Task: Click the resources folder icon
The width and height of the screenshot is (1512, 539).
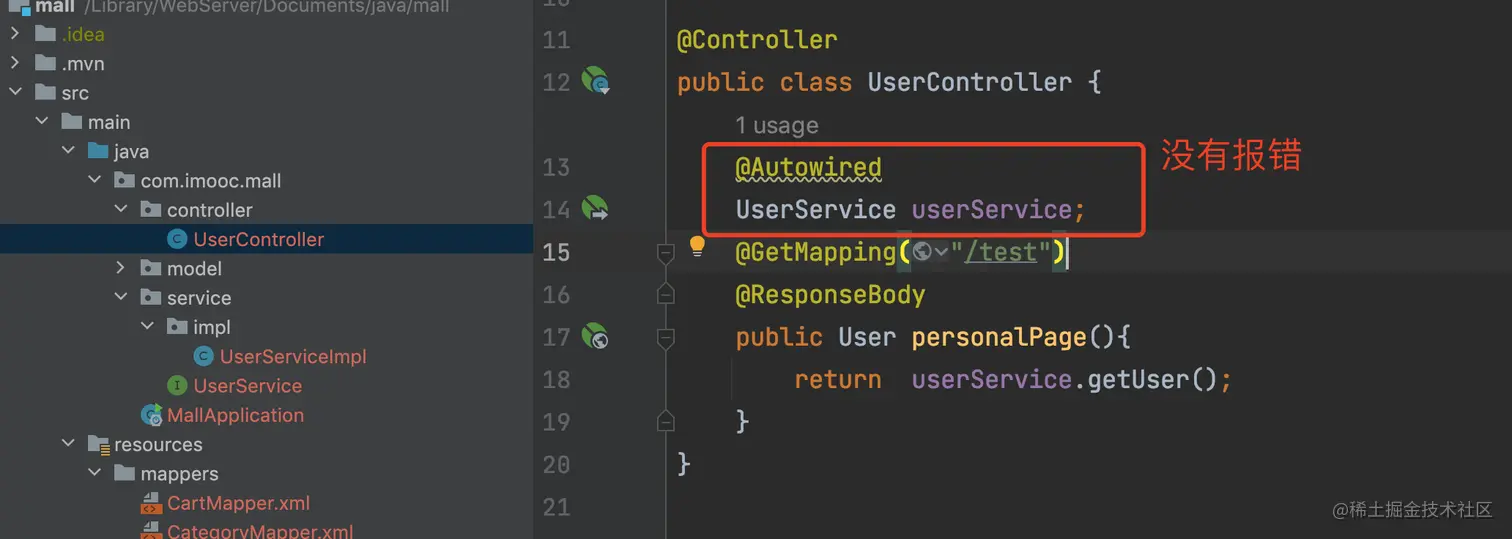Action: coord(98,444)
